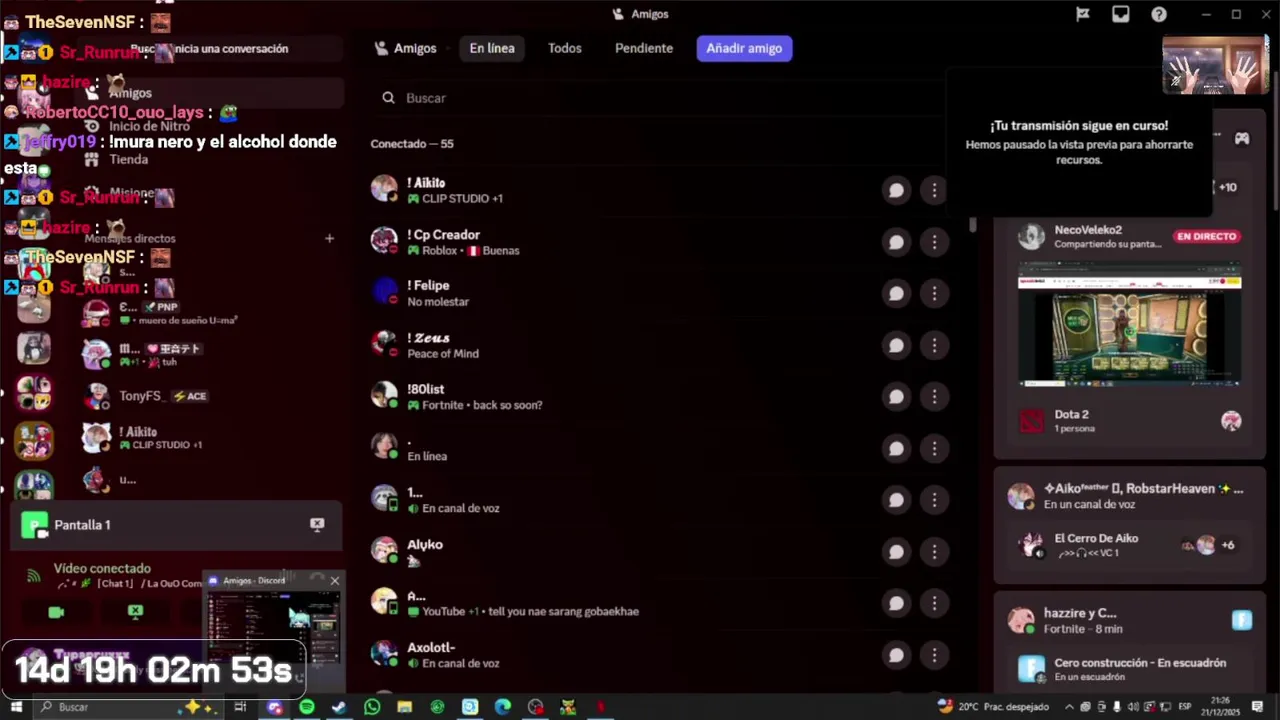Open NecoVeleko2 live stream thumbnail
This screenshot has height=720, width=1280.
pyautogui.click(x=1130, y=325)
